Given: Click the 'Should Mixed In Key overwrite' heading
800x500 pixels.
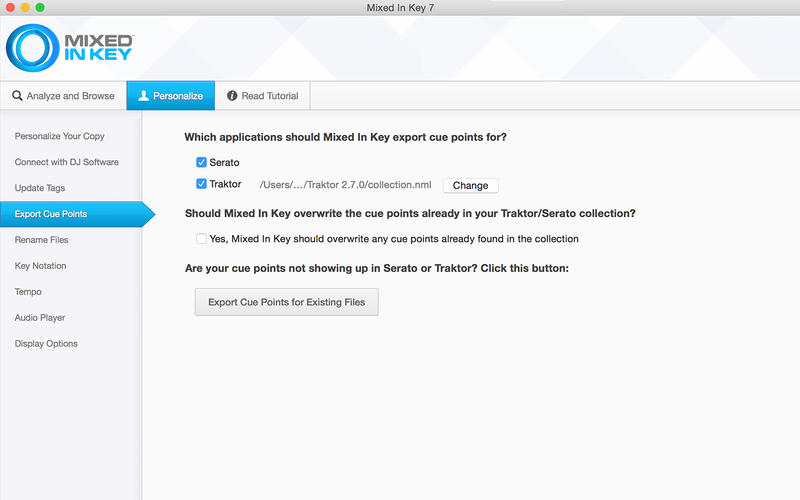Looking at the screenshot, I should click(410, 213).
